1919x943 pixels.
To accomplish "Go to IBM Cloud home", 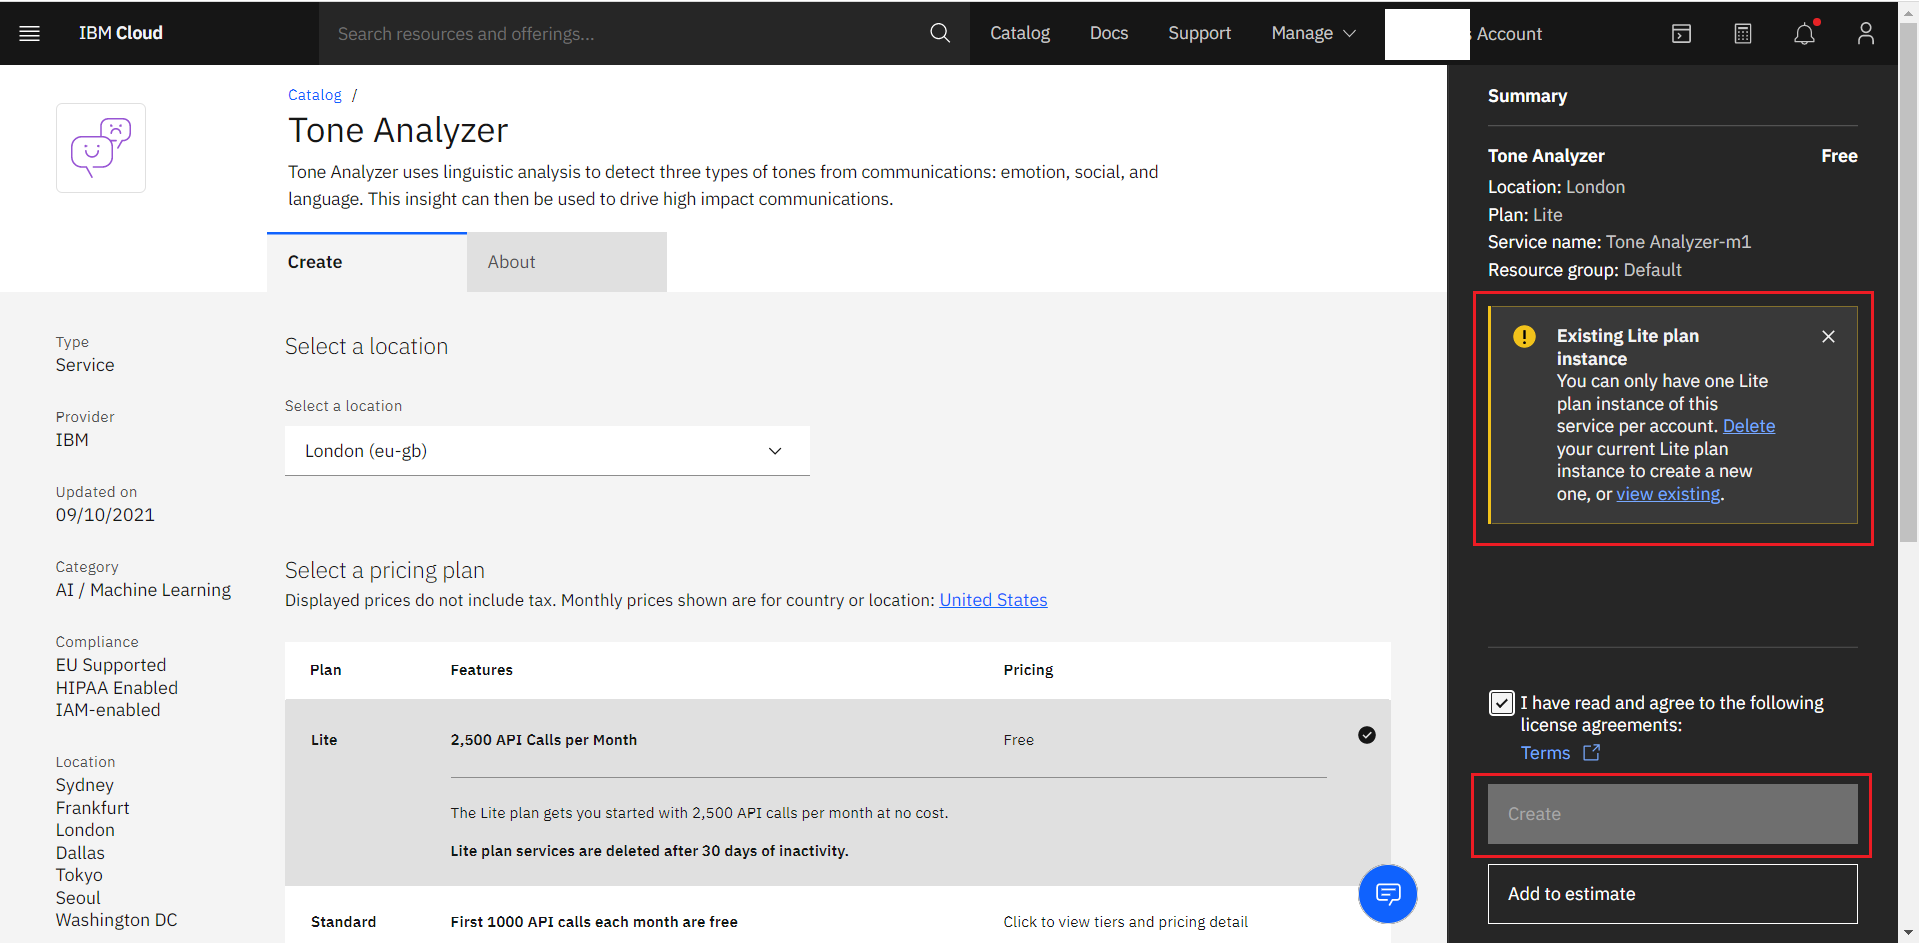I will pos(121,33).
